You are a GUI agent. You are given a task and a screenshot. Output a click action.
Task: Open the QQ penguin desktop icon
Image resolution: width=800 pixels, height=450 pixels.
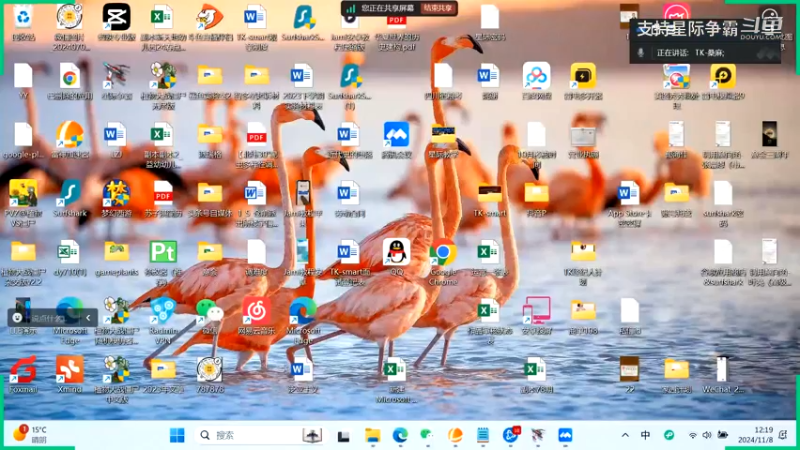point(396,252)
